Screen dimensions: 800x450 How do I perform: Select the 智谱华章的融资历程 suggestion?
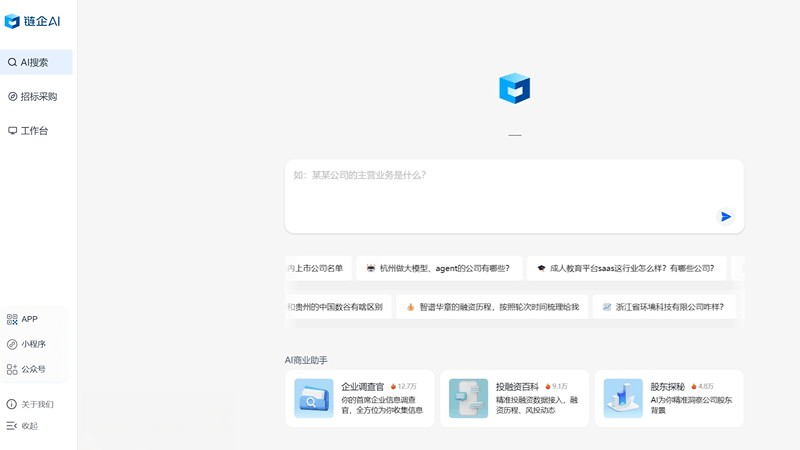492,307
